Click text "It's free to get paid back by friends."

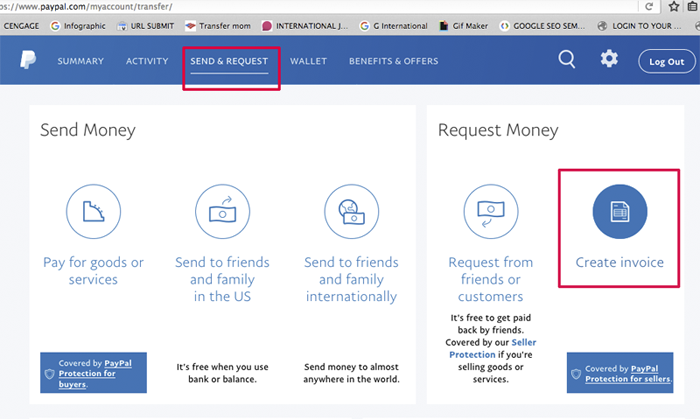pos(491,324)
